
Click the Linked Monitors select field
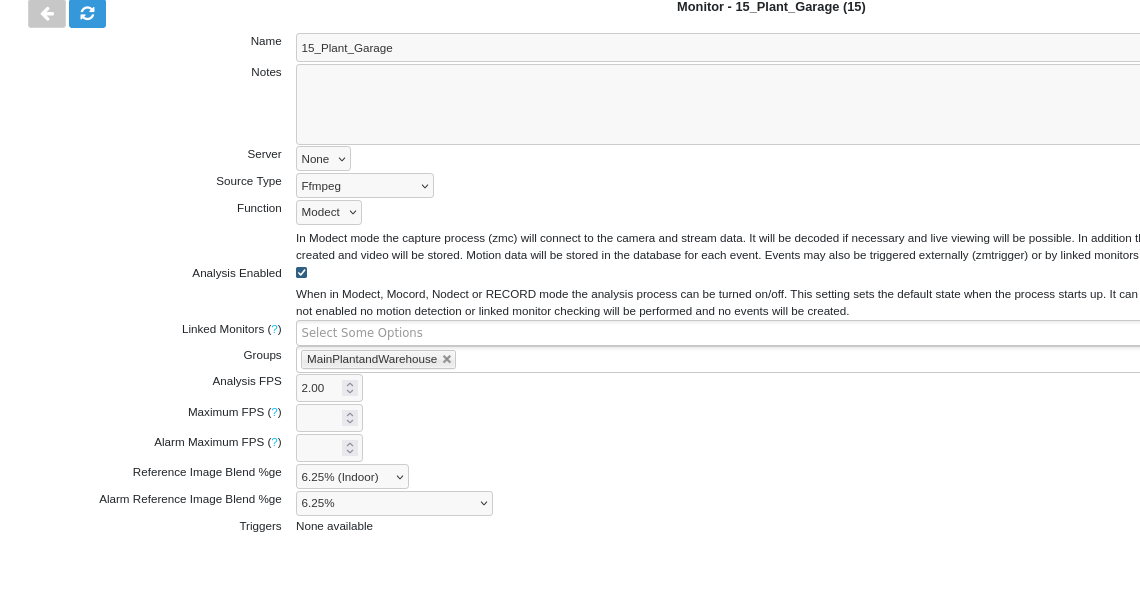[x=718, y=333]
